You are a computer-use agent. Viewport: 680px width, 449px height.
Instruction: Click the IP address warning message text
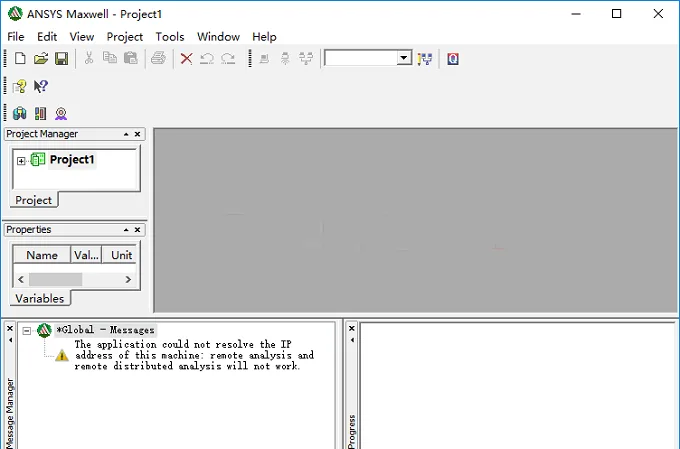pyautogui.click(x=194, y=355)
